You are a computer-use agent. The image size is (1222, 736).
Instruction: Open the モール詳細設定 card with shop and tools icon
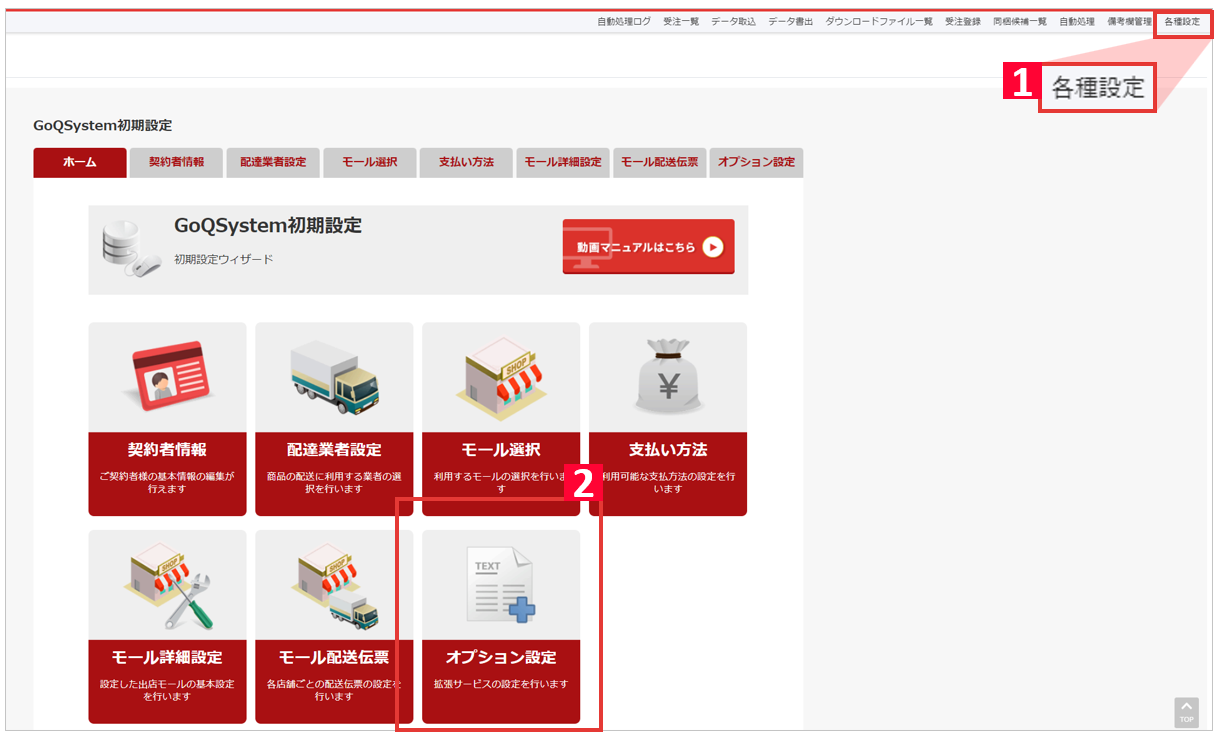tap(167, 627)
